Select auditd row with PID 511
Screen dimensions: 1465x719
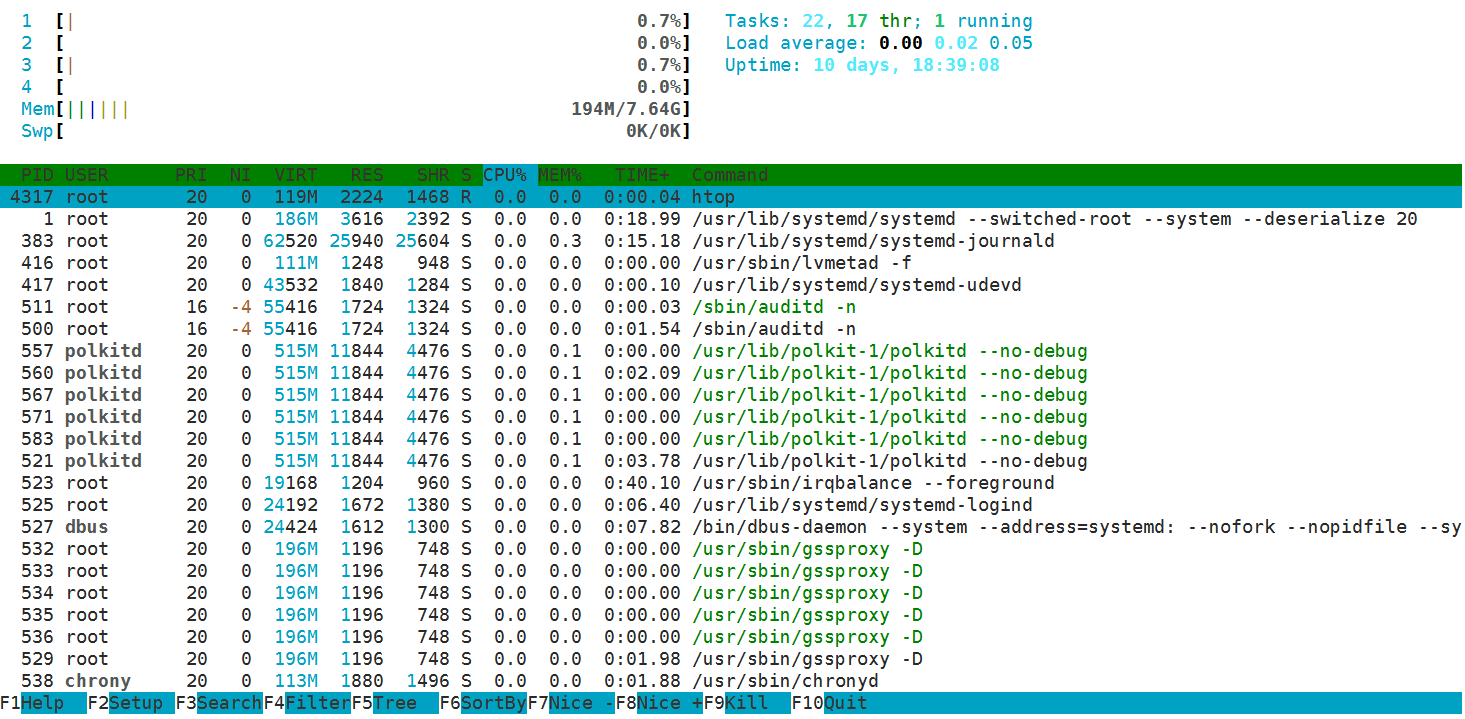tap(731, 307)
